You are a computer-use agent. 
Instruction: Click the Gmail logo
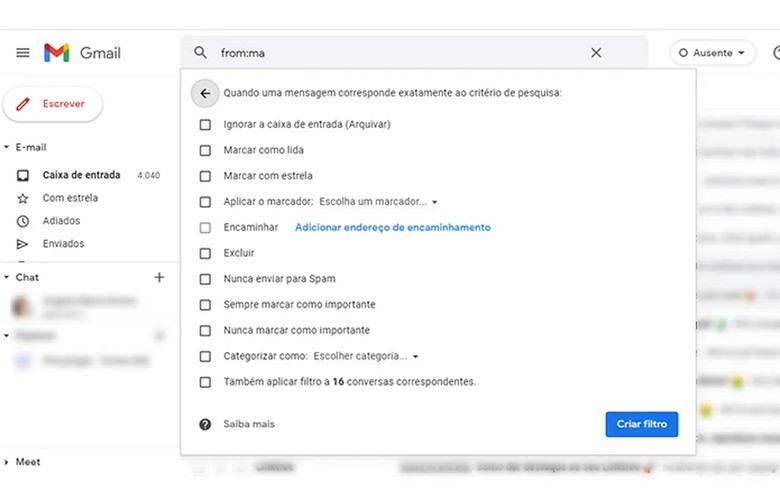point(82,53)
